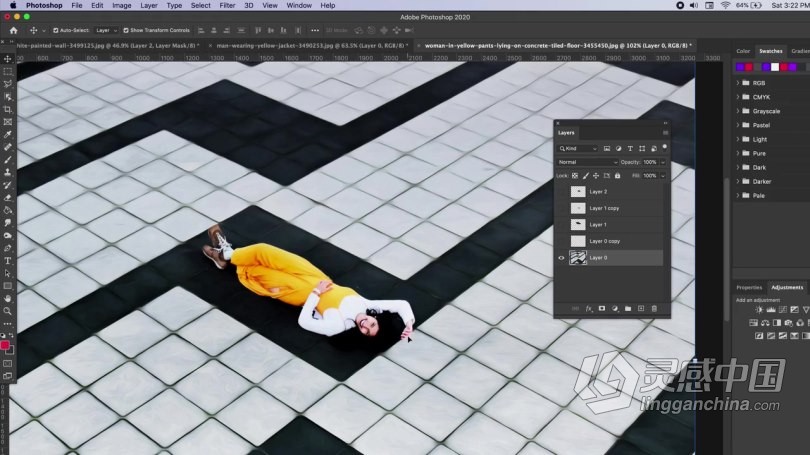Expand the RGB swatch group
810x455 pixels.
[738, 83]
